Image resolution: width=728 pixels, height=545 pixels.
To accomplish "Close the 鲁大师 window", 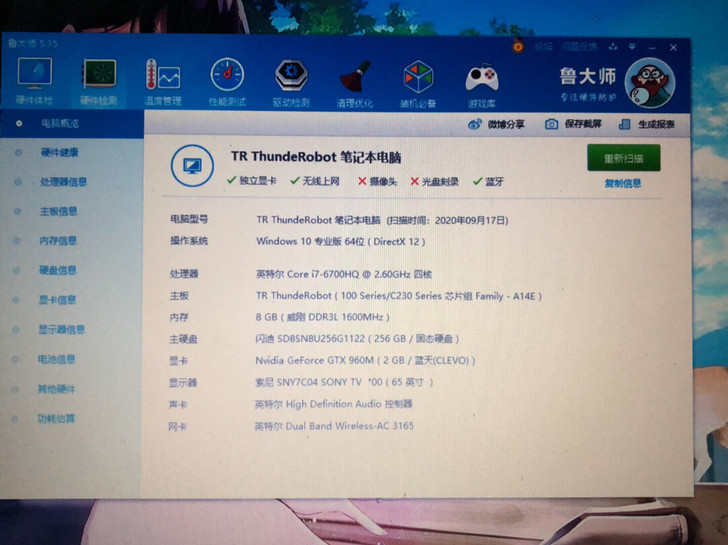I will (673, 47).
